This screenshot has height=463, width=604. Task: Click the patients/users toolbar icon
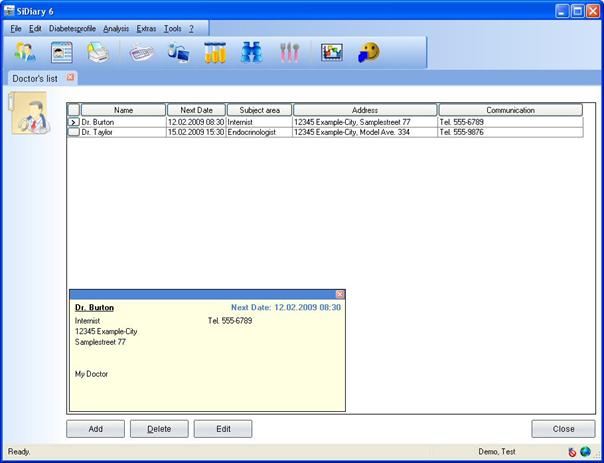[x=26, y=53]
